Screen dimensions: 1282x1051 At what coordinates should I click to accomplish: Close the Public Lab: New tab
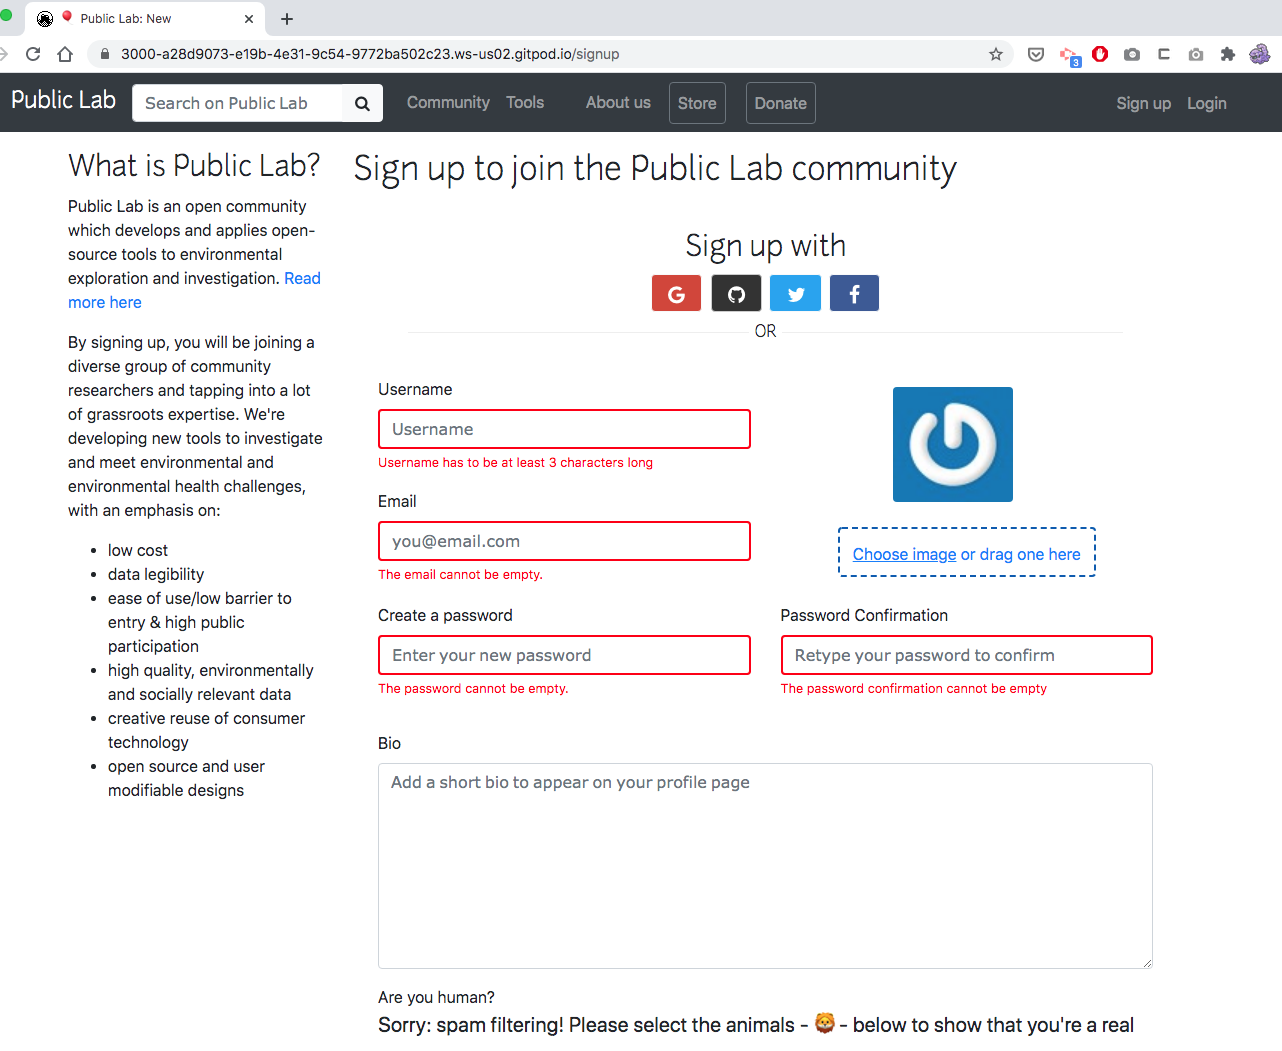click(249, 19)
